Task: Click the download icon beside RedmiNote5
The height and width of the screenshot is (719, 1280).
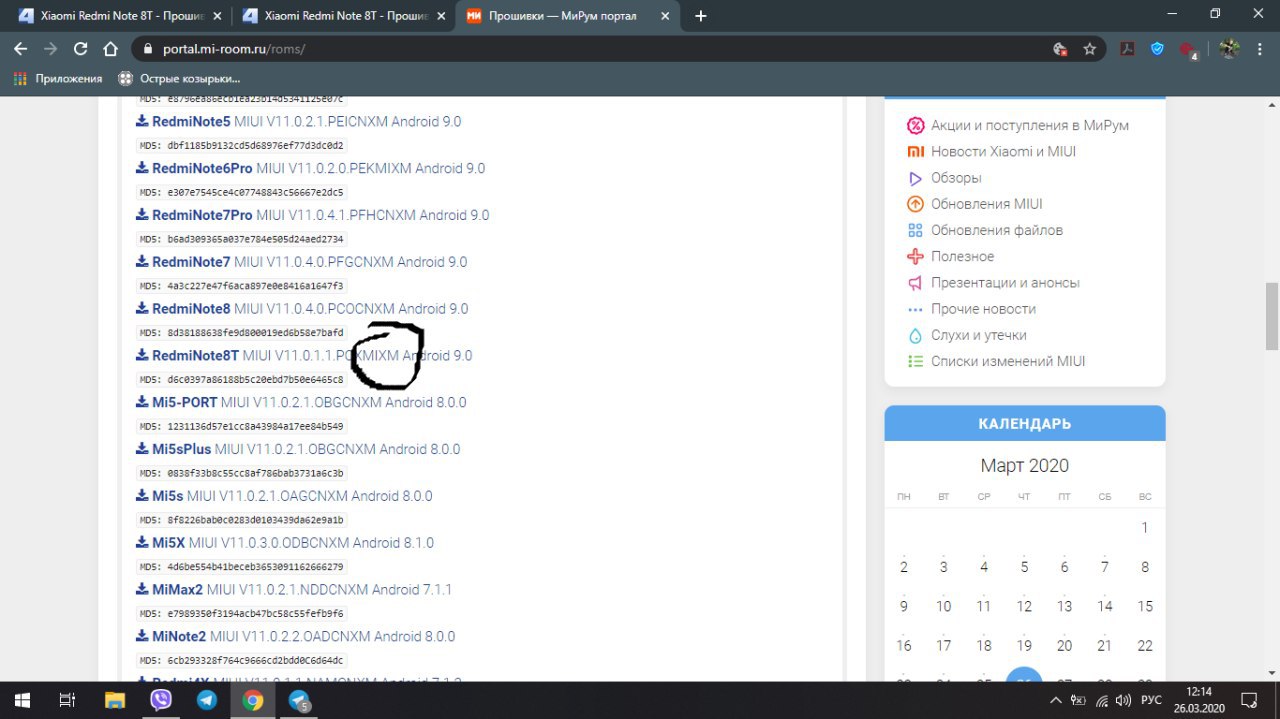Action: coord(142,121)
